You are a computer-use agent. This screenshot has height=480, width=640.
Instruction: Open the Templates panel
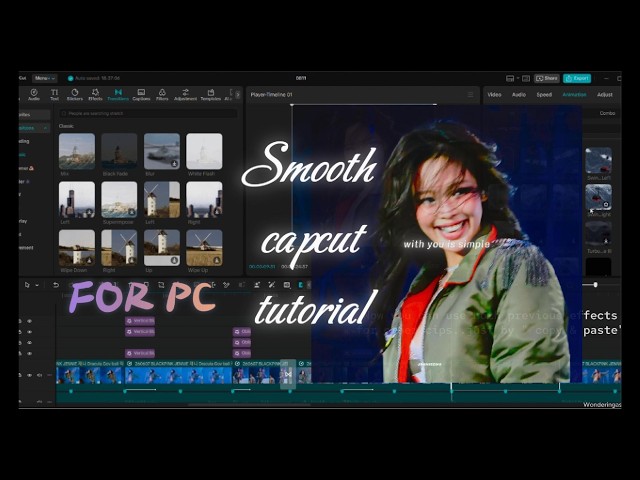coord(211,95)
